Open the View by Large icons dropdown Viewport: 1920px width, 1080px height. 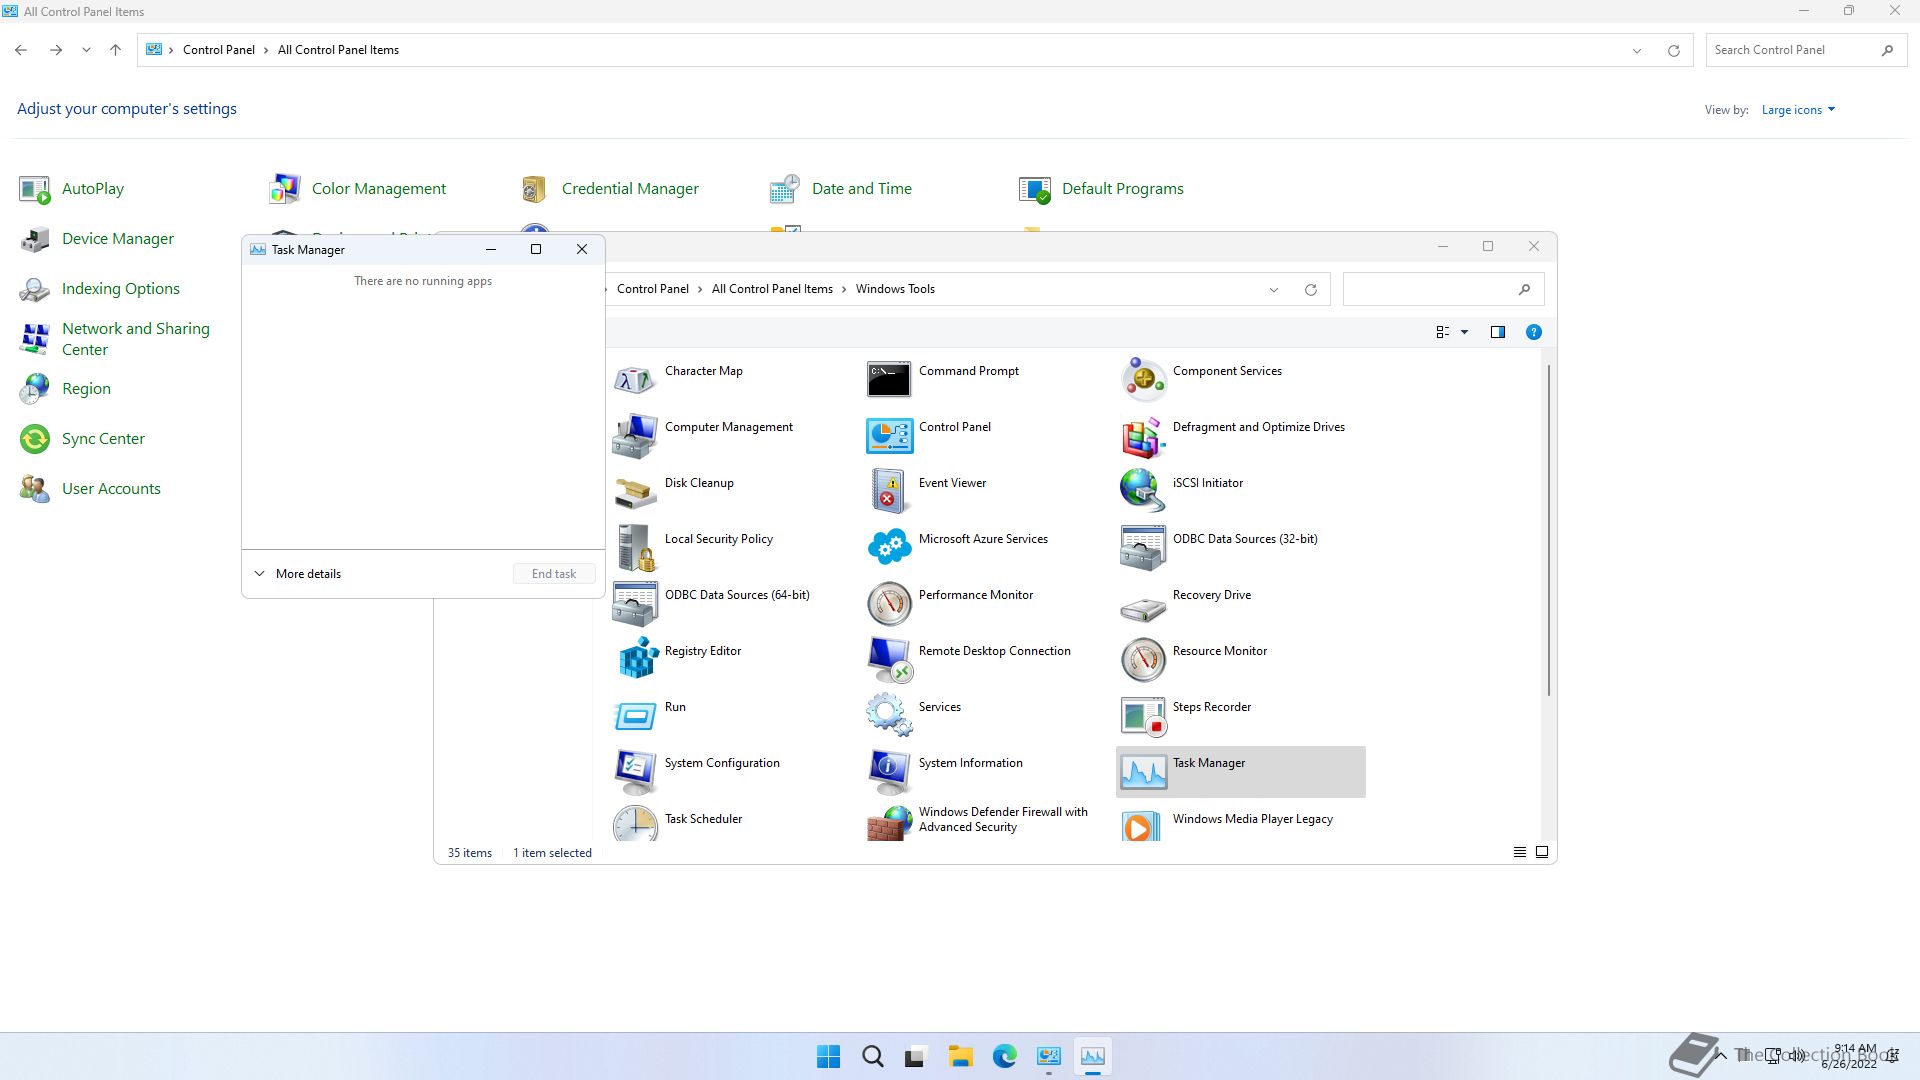(1798, 110)
